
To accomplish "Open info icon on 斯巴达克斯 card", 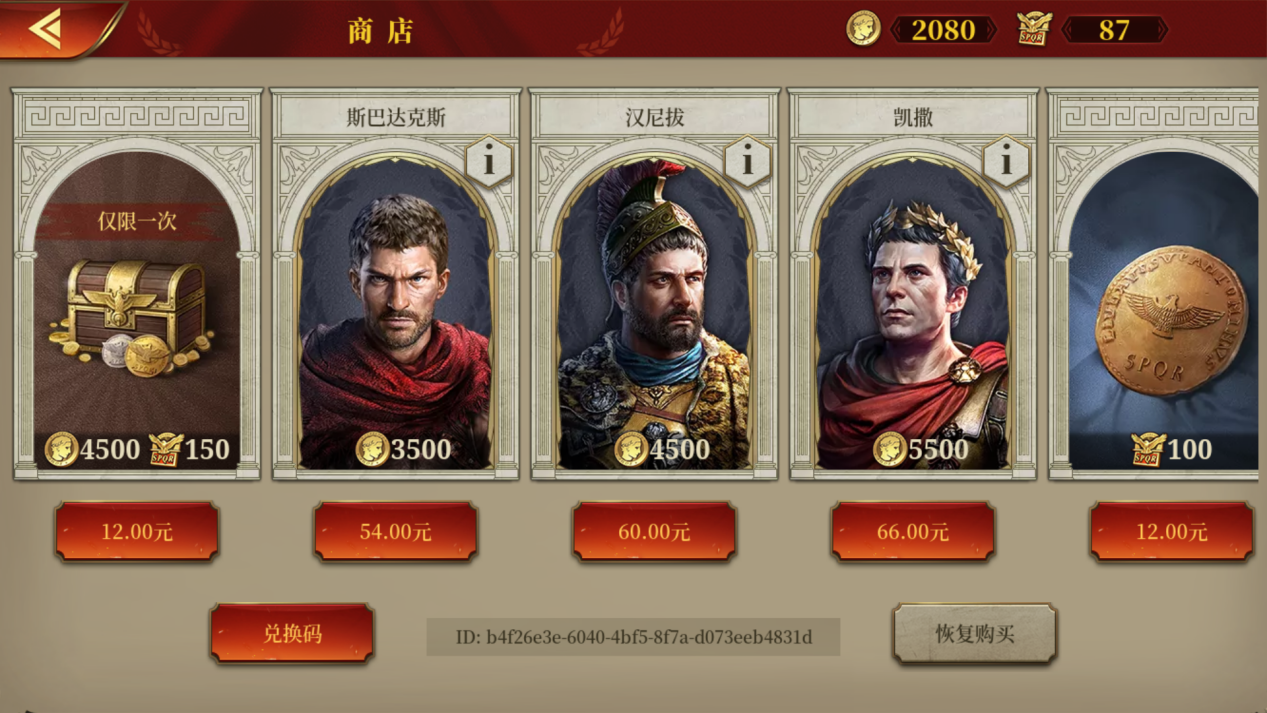I will tap(489, 161).
